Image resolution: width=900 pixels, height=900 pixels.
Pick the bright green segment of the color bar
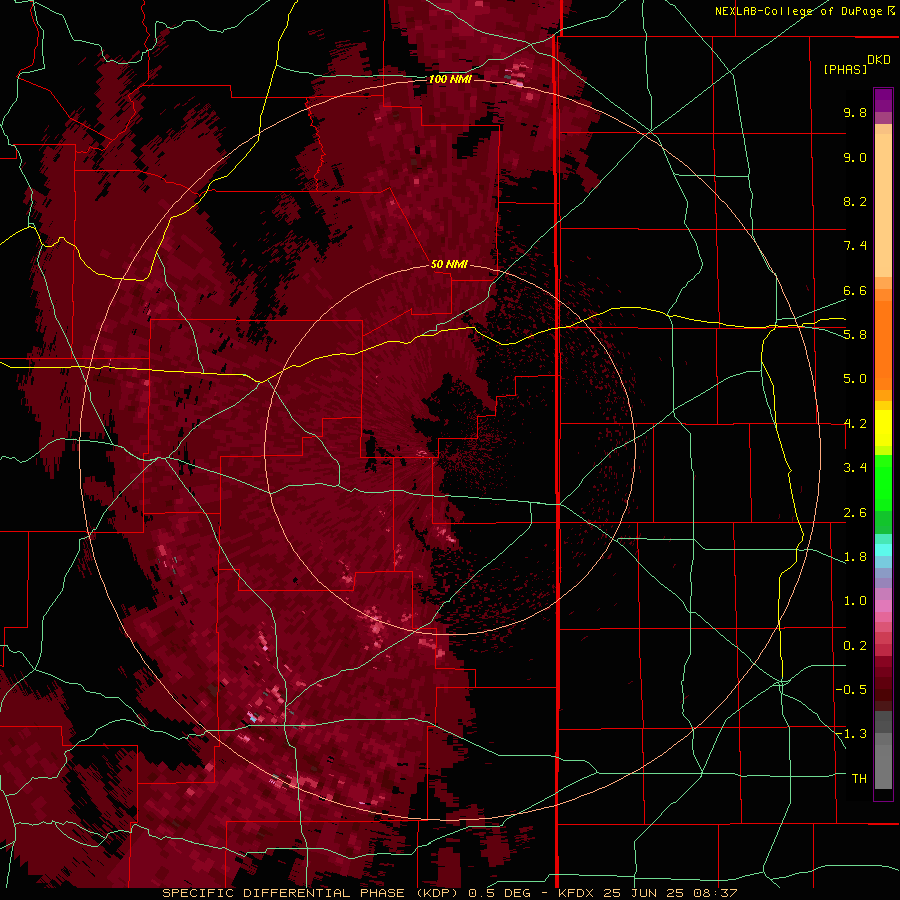(883, 483)
